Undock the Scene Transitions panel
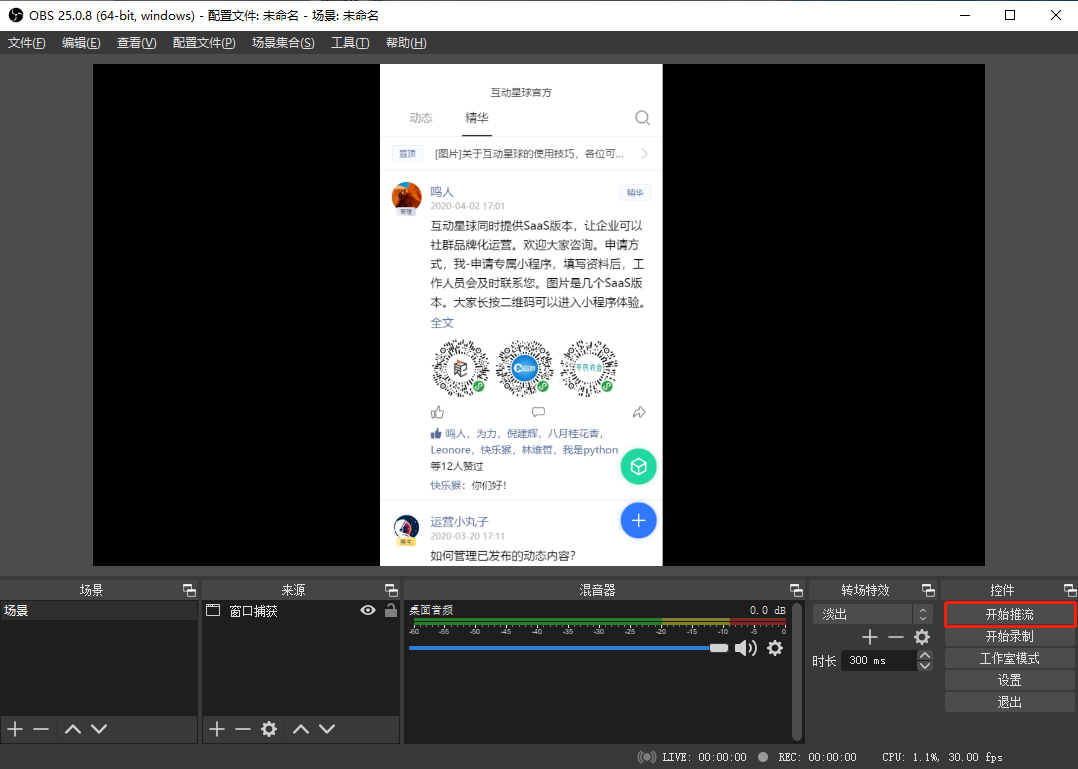Image resolution: width=1078 pixels, height=769 pixels. pos(928,590)
